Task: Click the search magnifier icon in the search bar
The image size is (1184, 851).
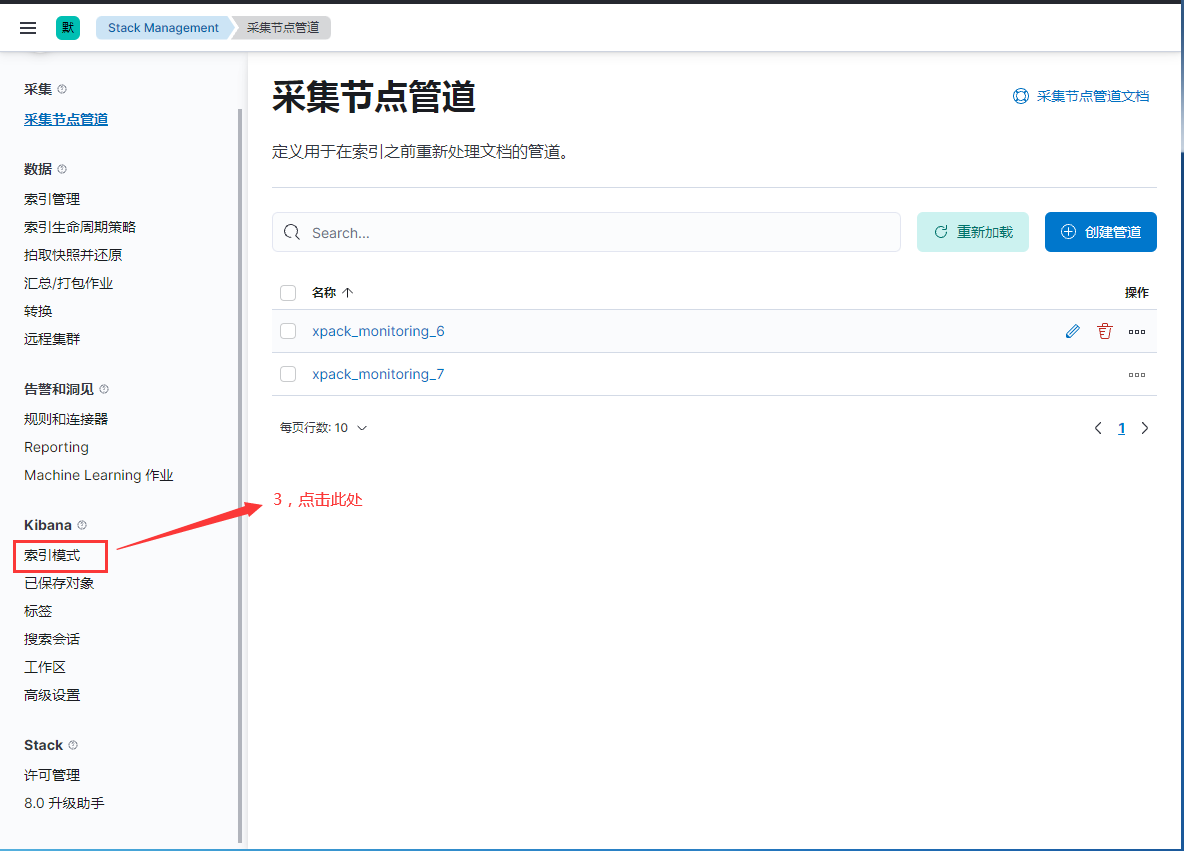Action: (x=291, y=231)
